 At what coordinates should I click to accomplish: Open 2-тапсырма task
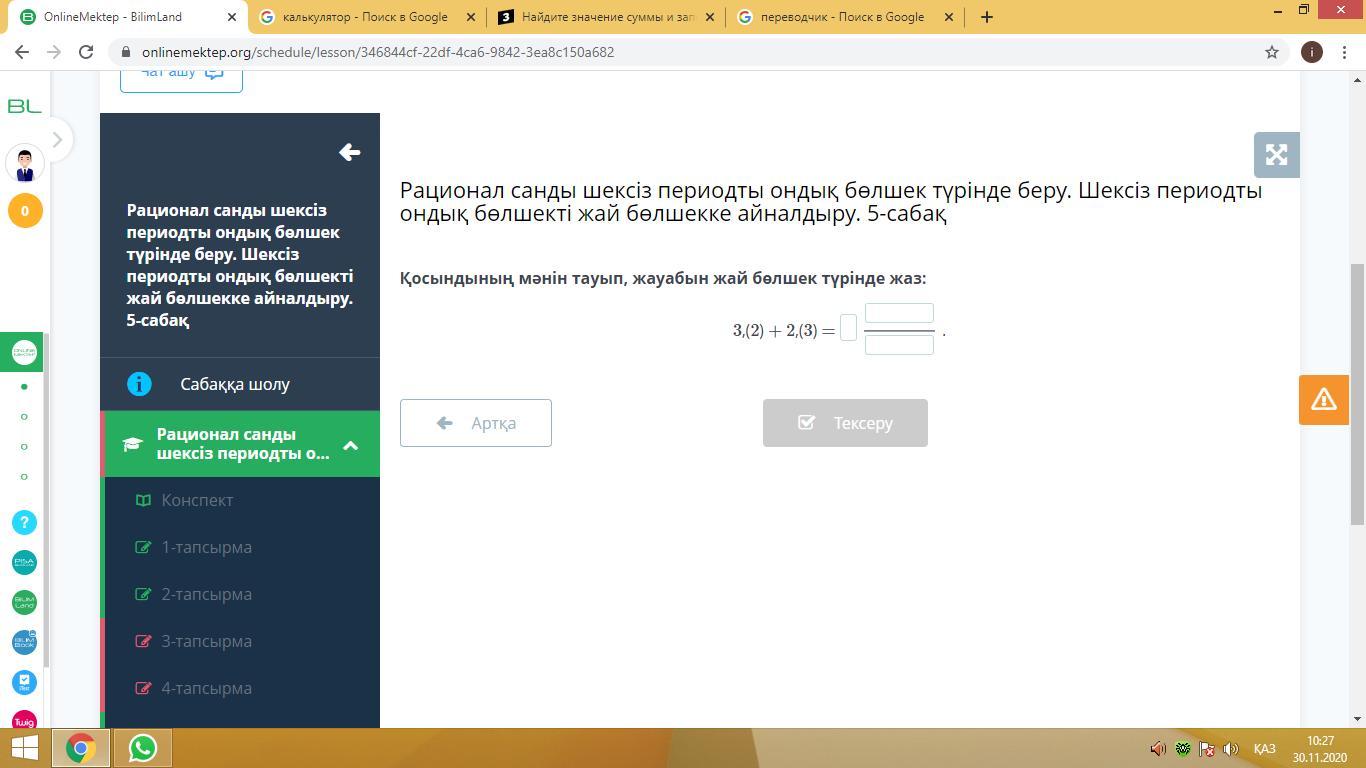click(206, 594)
